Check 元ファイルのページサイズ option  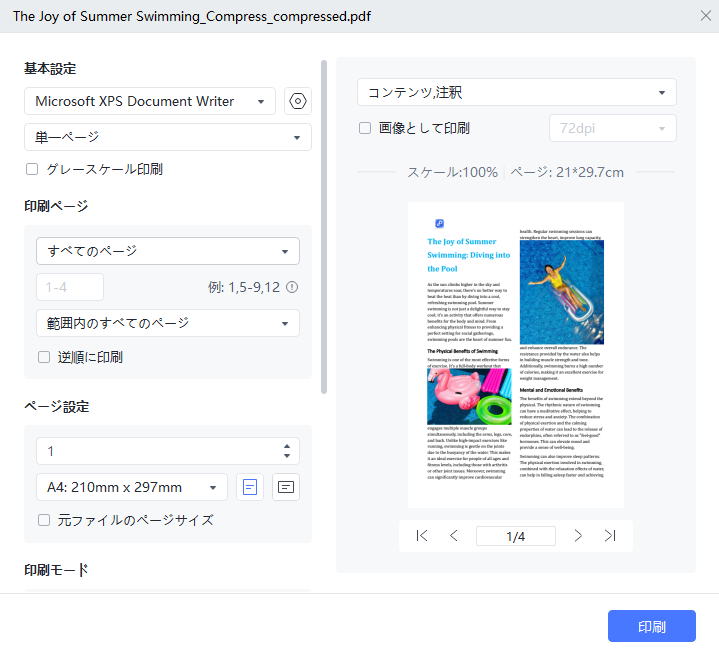click(44, 520)
